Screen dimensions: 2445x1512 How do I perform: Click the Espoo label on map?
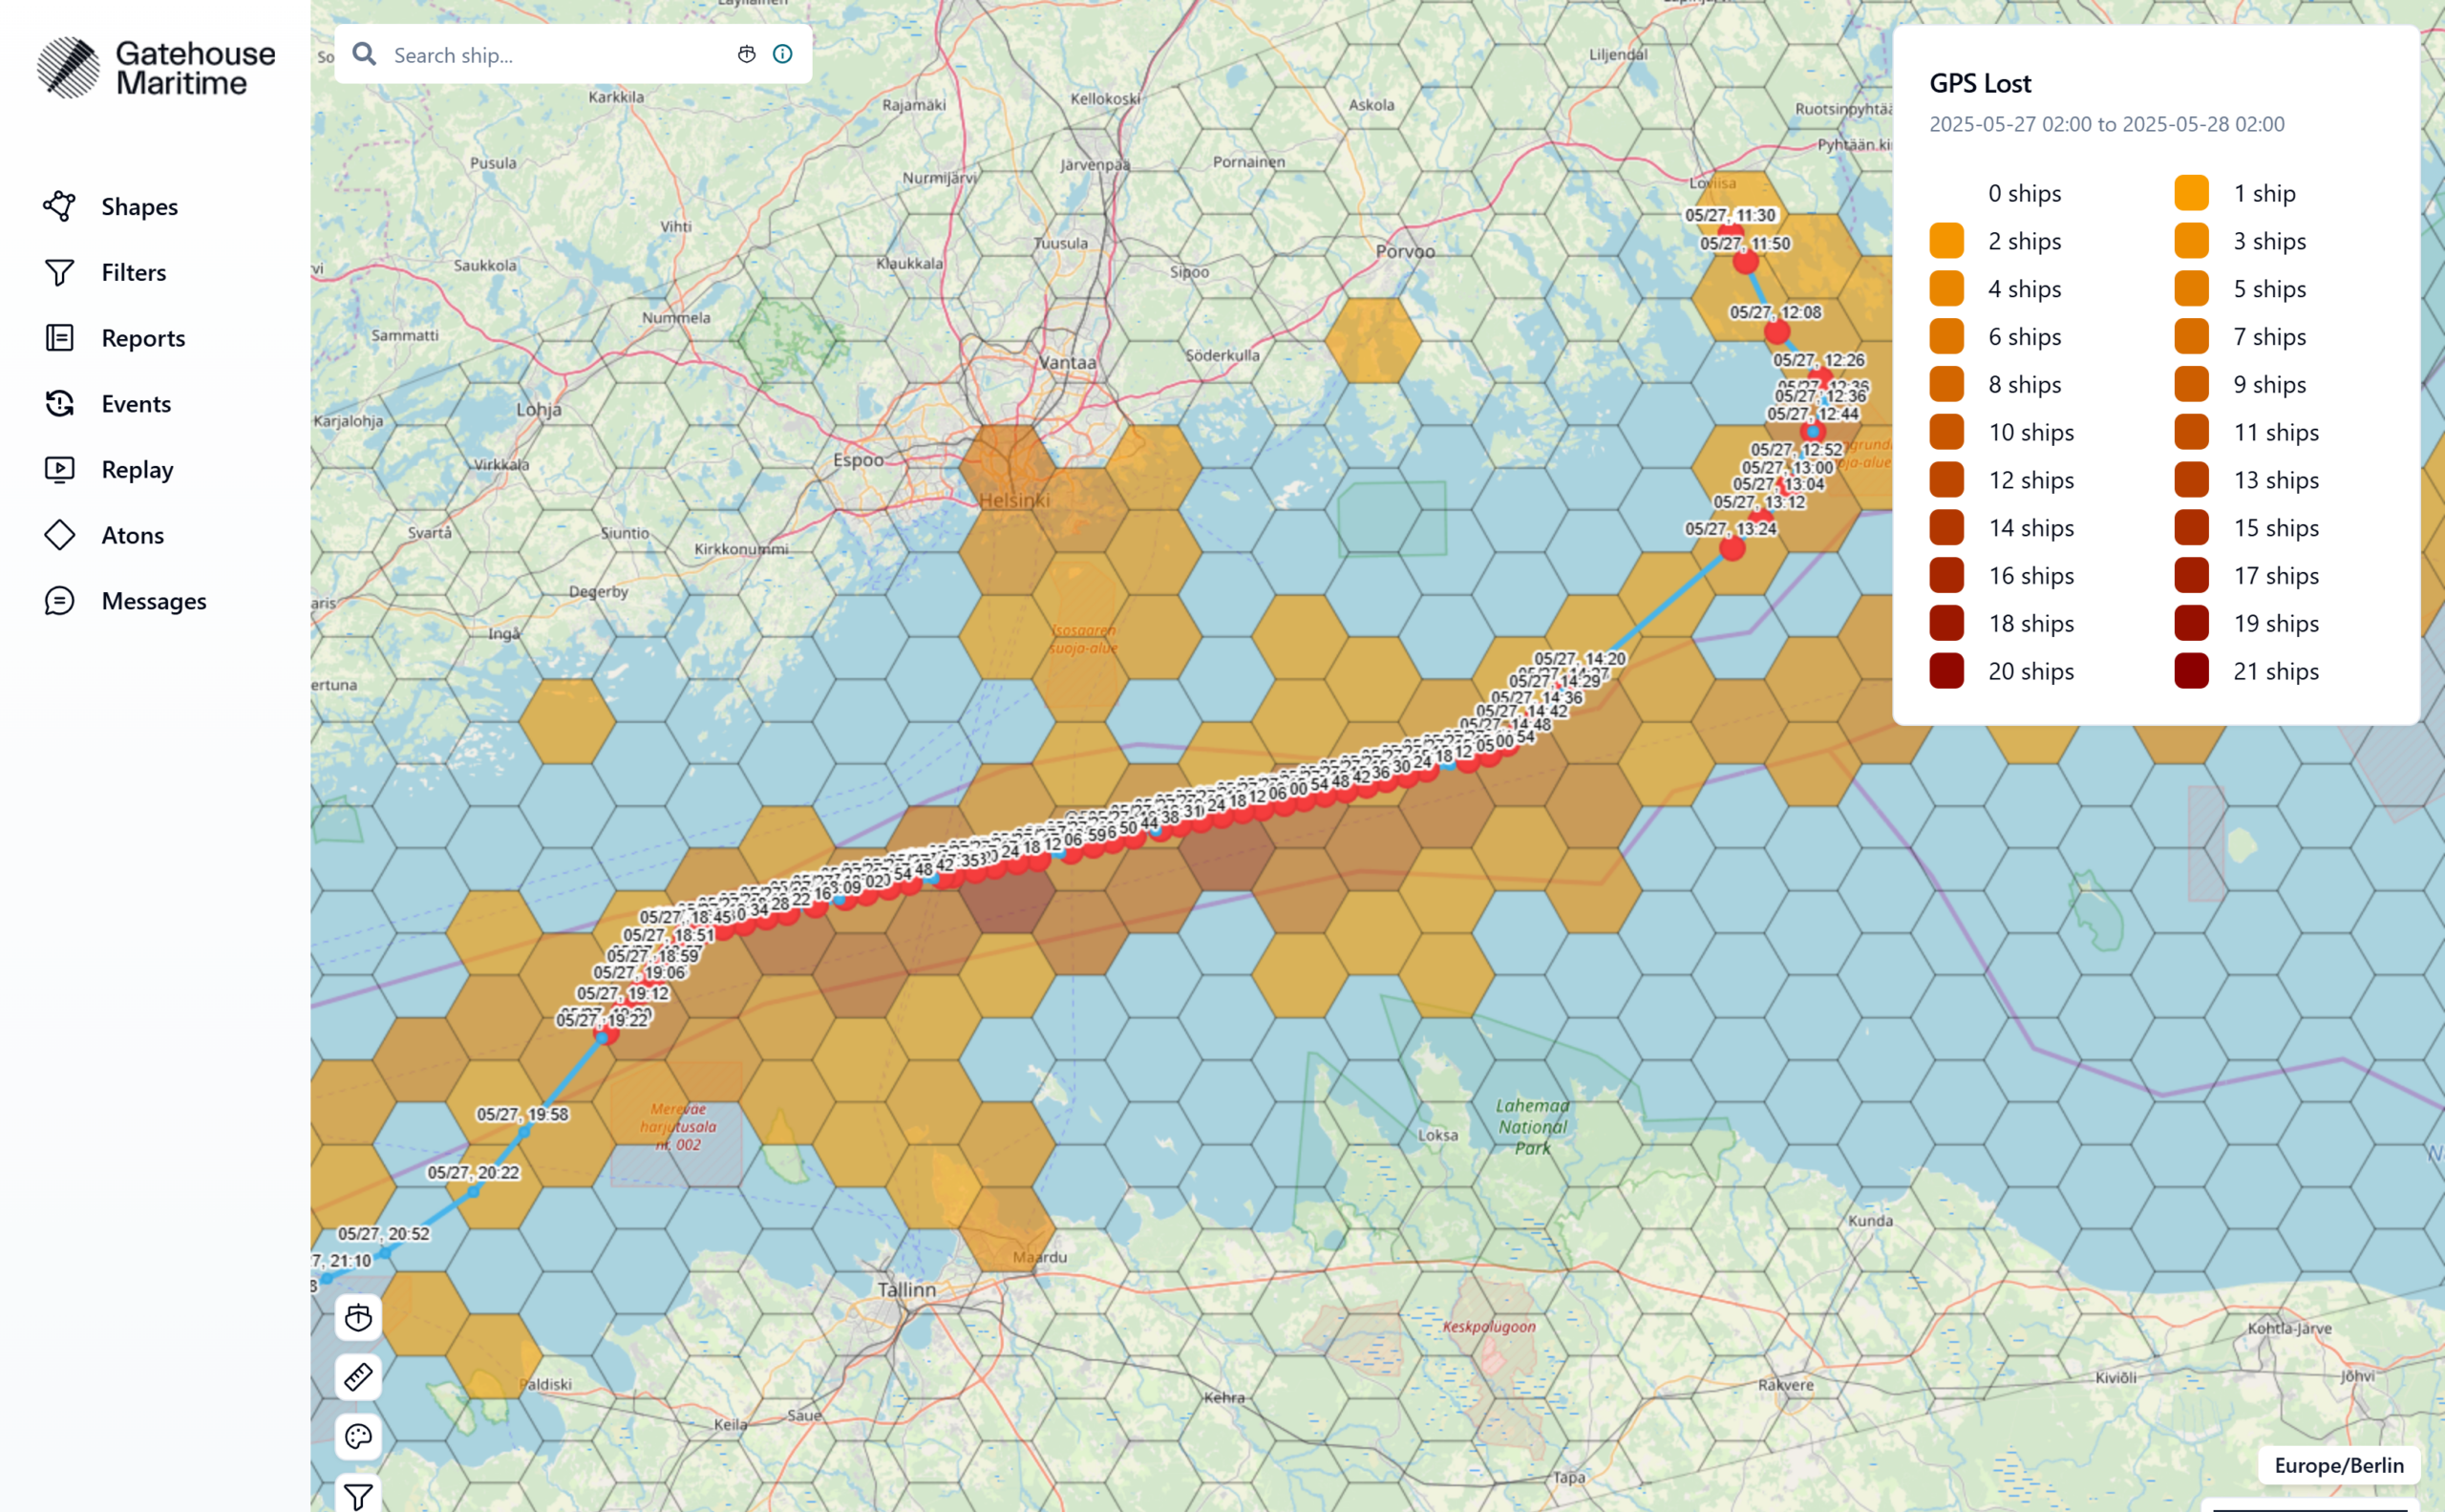[x=858, y=460]
